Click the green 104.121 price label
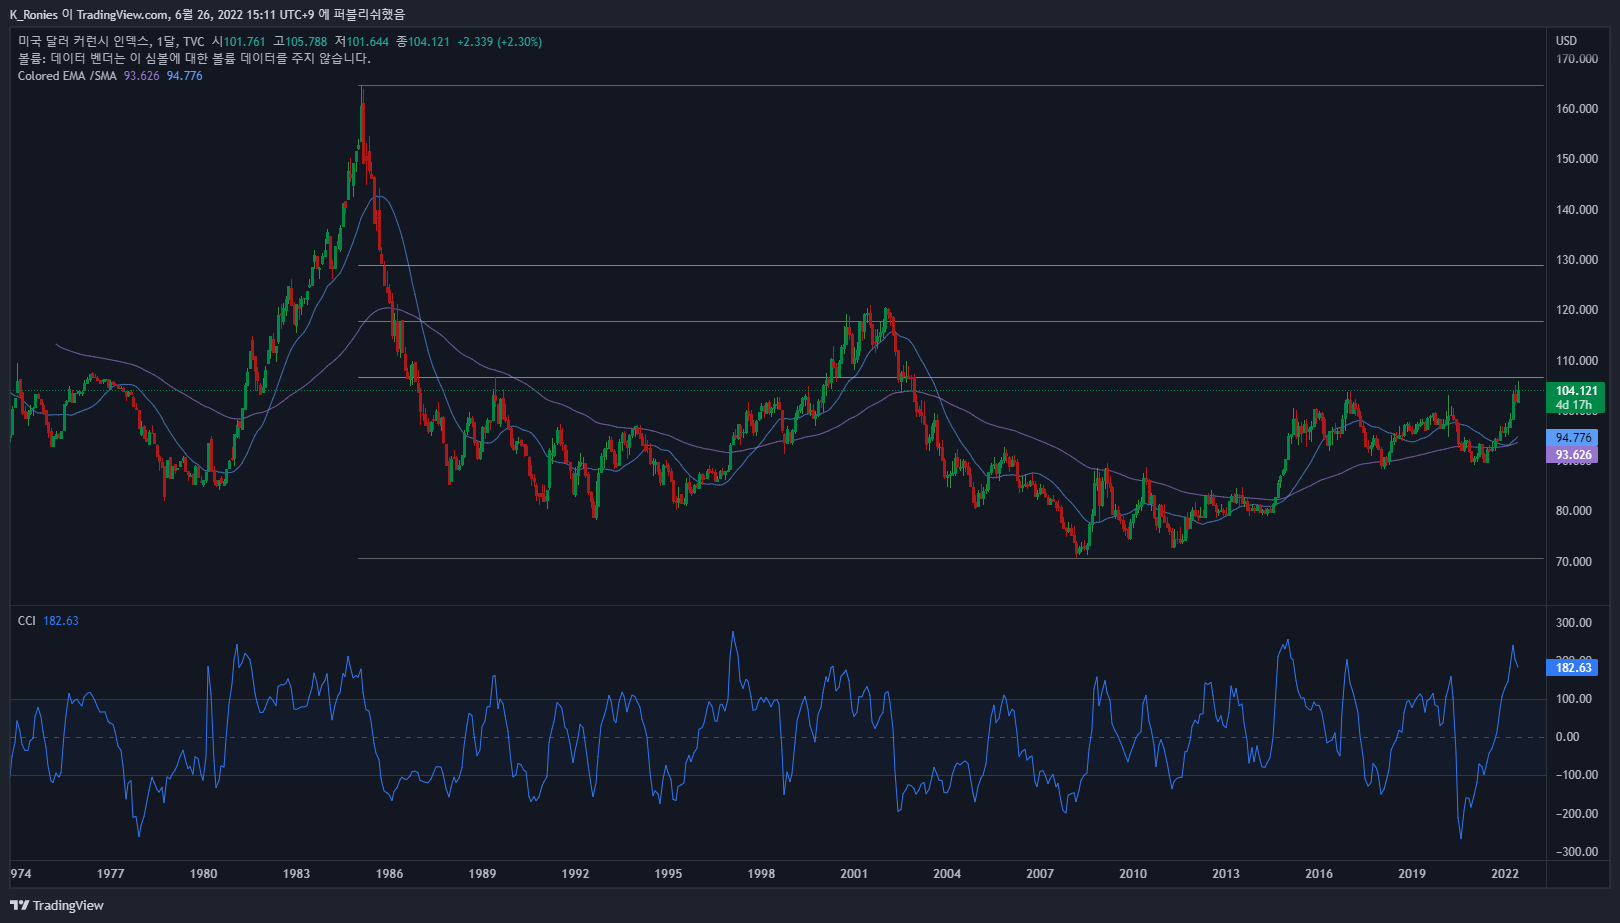 (1575, 391)
